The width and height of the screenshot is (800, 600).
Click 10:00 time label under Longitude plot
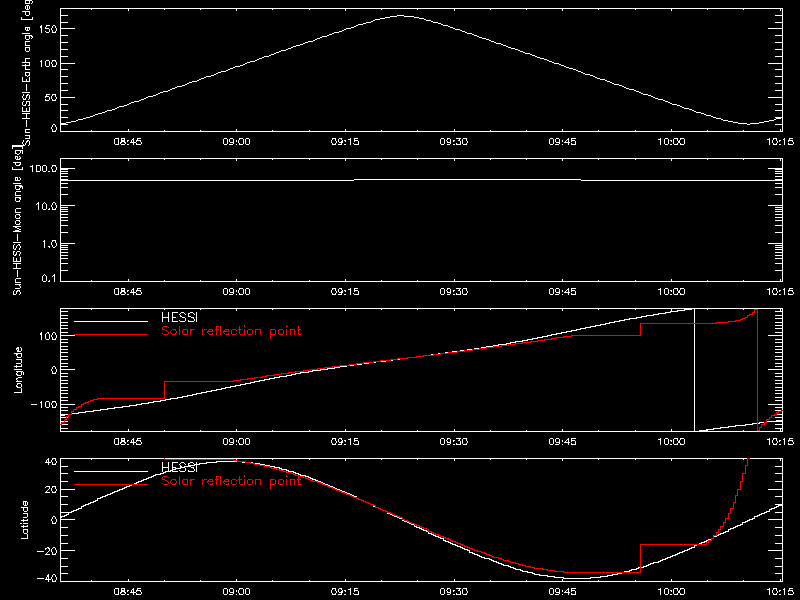click(671, 441)
